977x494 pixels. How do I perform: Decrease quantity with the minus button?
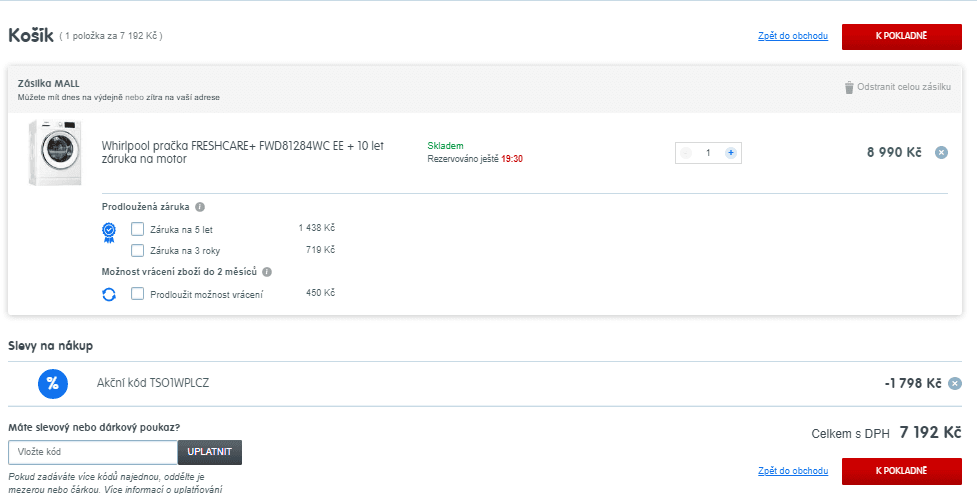tap(686, 153)
